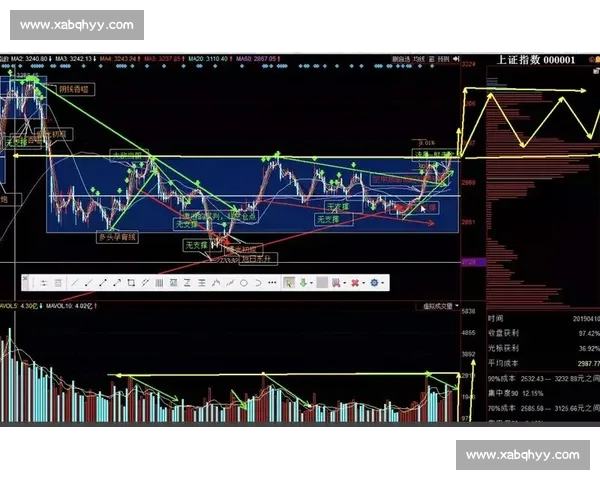Click the 多头孕育线 annotation label
Viewport: 600px width, 480px height.
click(x=117, y=237)
